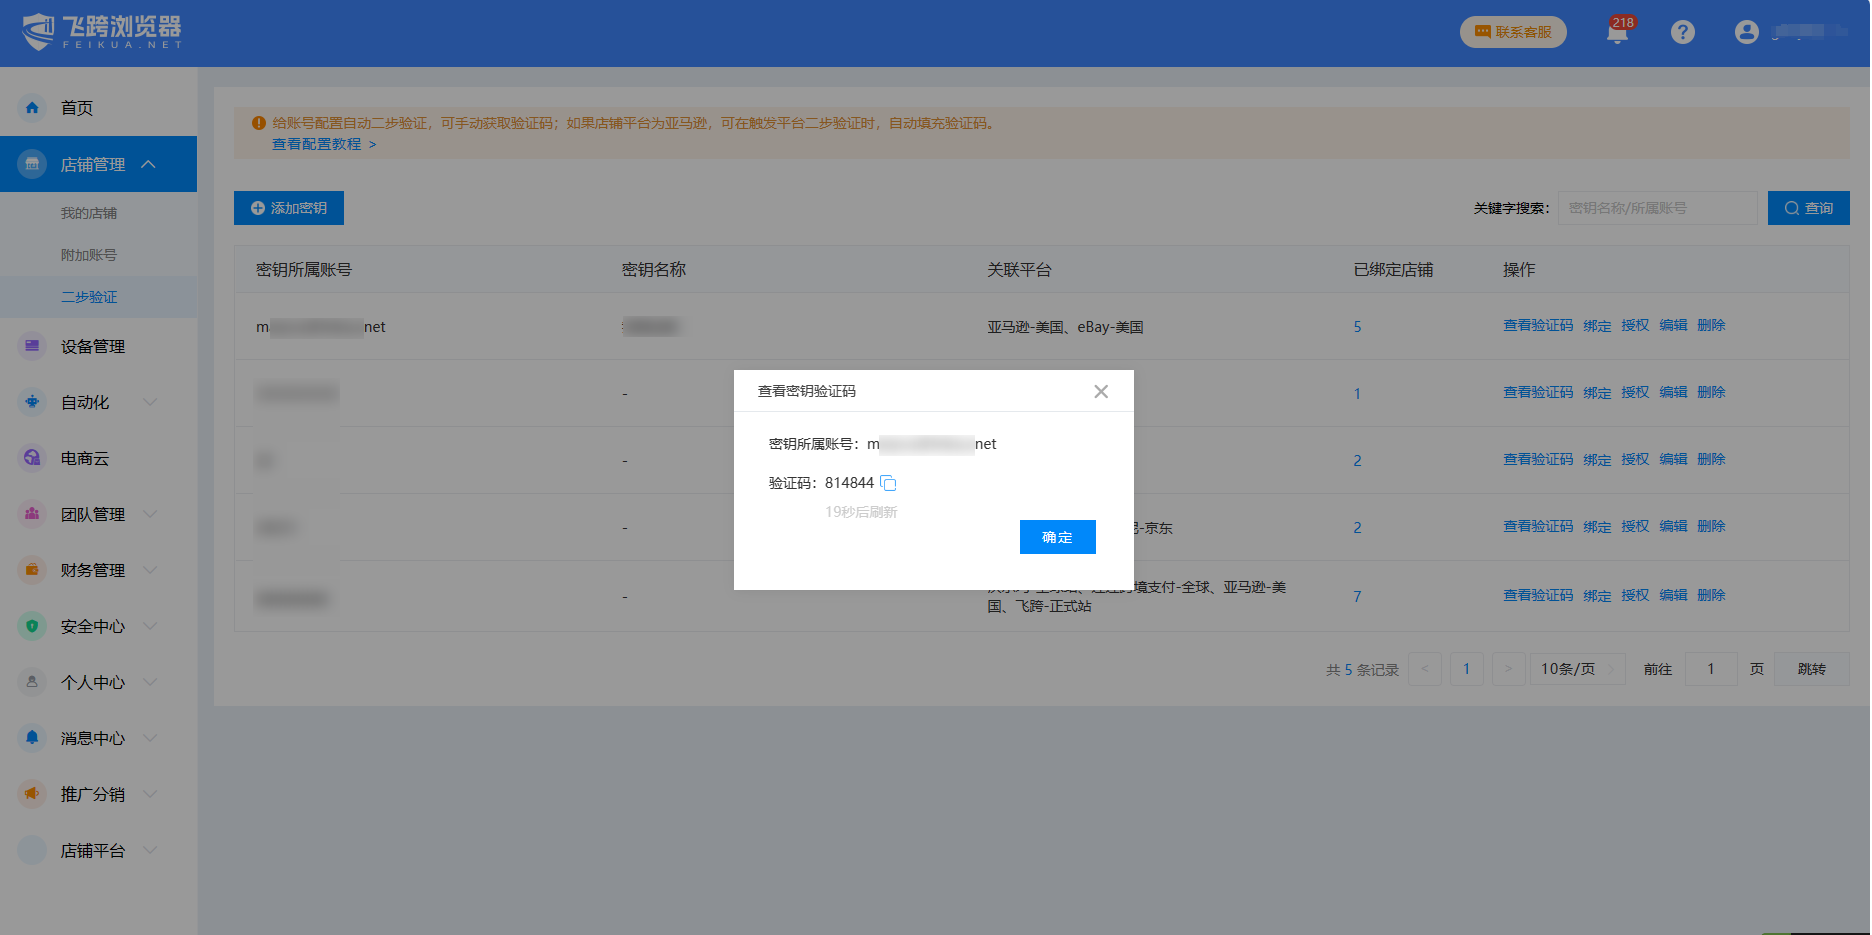Click the 关联平台 column header

1019,270
